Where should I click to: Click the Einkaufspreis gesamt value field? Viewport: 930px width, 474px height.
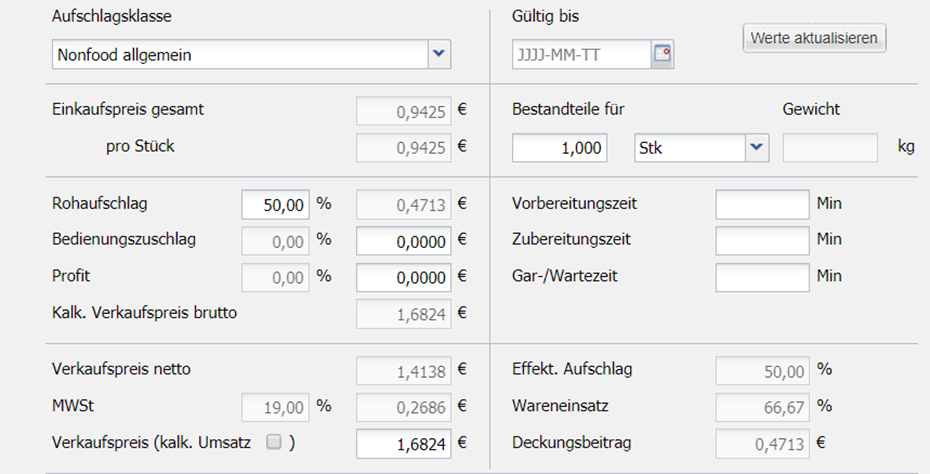point(404,110)
